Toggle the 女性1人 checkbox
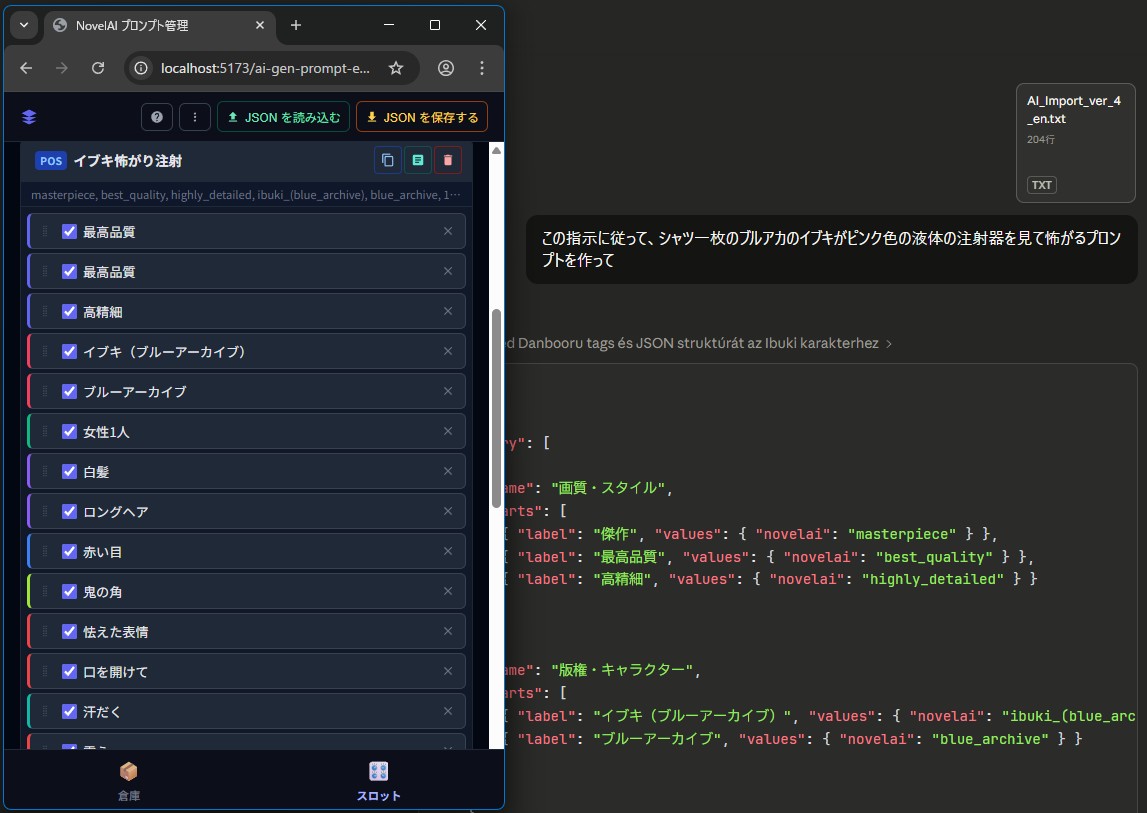Screen dimensions: 1147x813 [70, 431]
